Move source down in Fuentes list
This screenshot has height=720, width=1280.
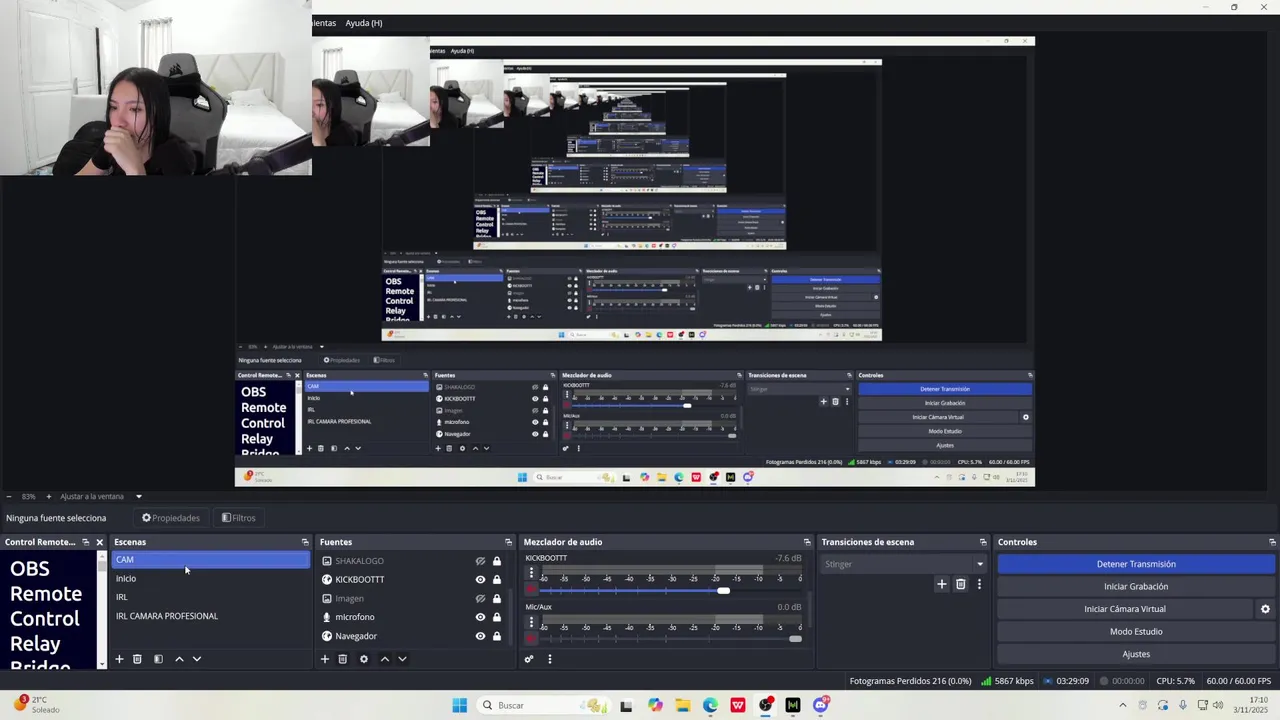(x=402, y=659)
